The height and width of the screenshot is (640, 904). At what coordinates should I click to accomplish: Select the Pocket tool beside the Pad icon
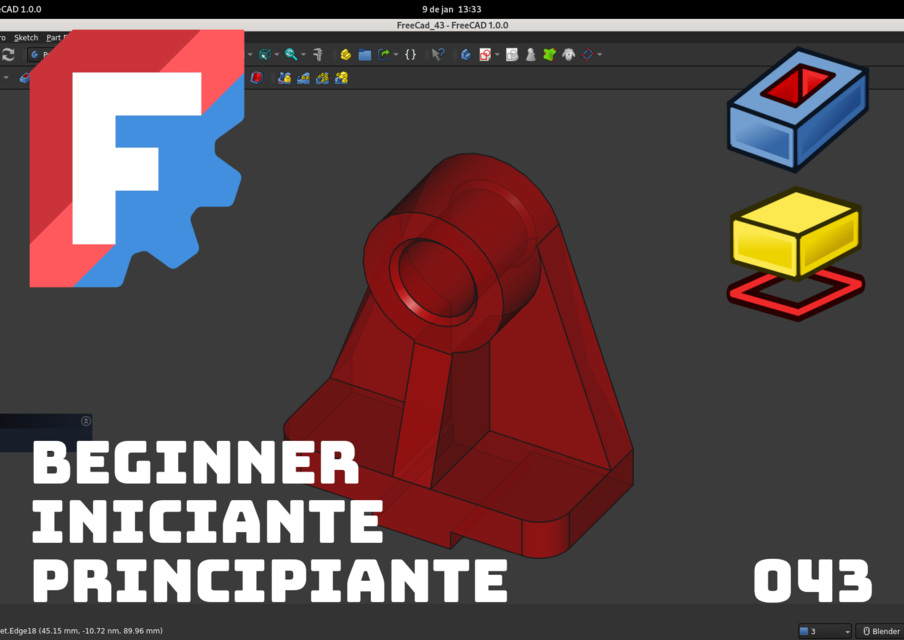point(303,78)
